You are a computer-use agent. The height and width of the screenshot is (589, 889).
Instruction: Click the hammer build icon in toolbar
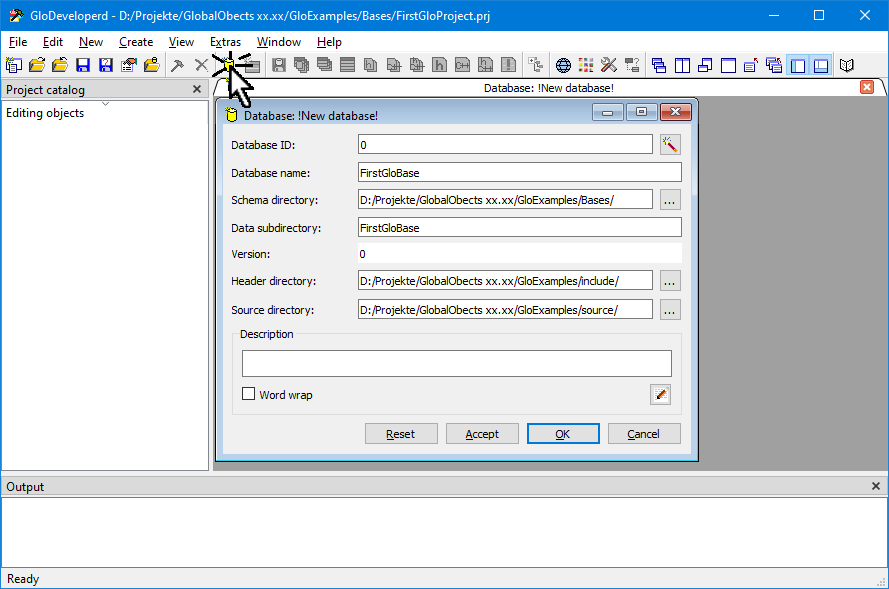coord(177,65)
